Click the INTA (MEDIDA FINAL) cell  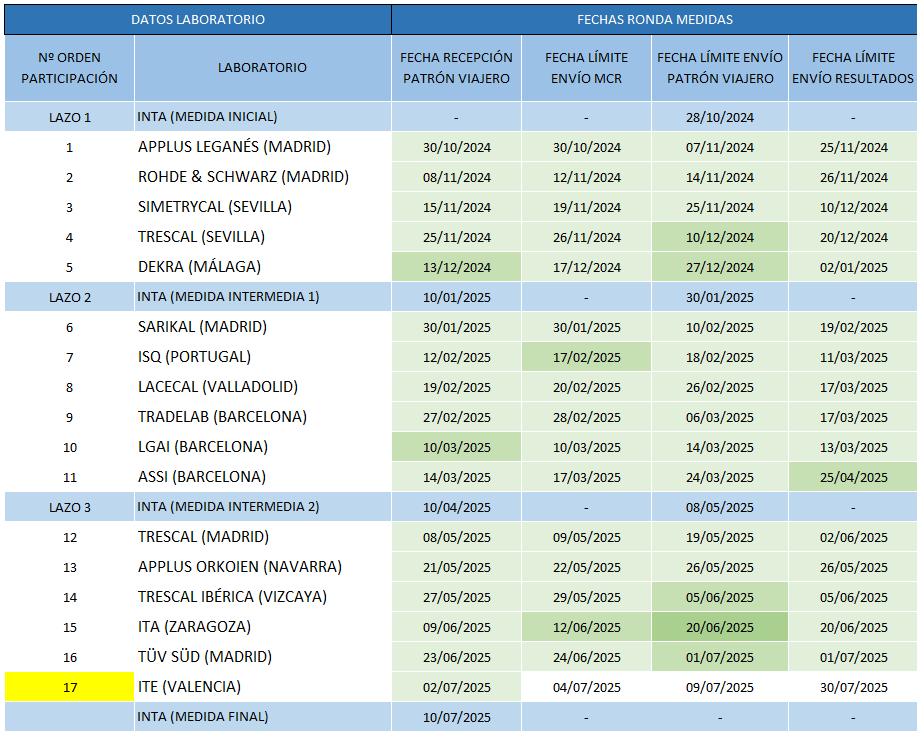263,717
